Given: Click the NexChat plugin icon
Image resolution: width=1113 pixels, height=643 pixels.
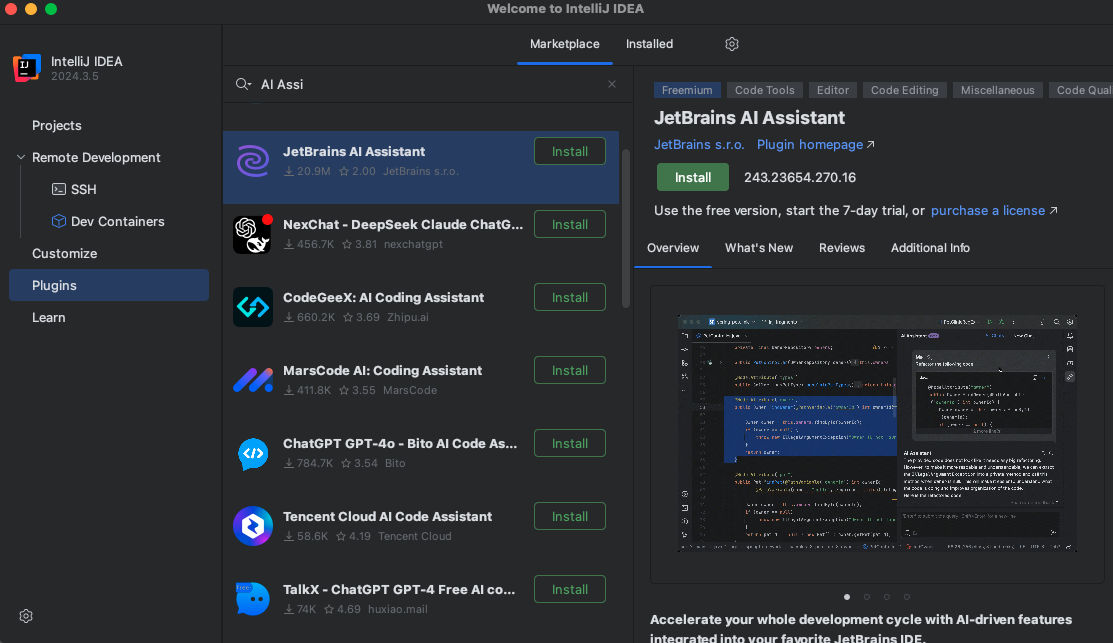Looking at the screenshot, I should [253, 233].
